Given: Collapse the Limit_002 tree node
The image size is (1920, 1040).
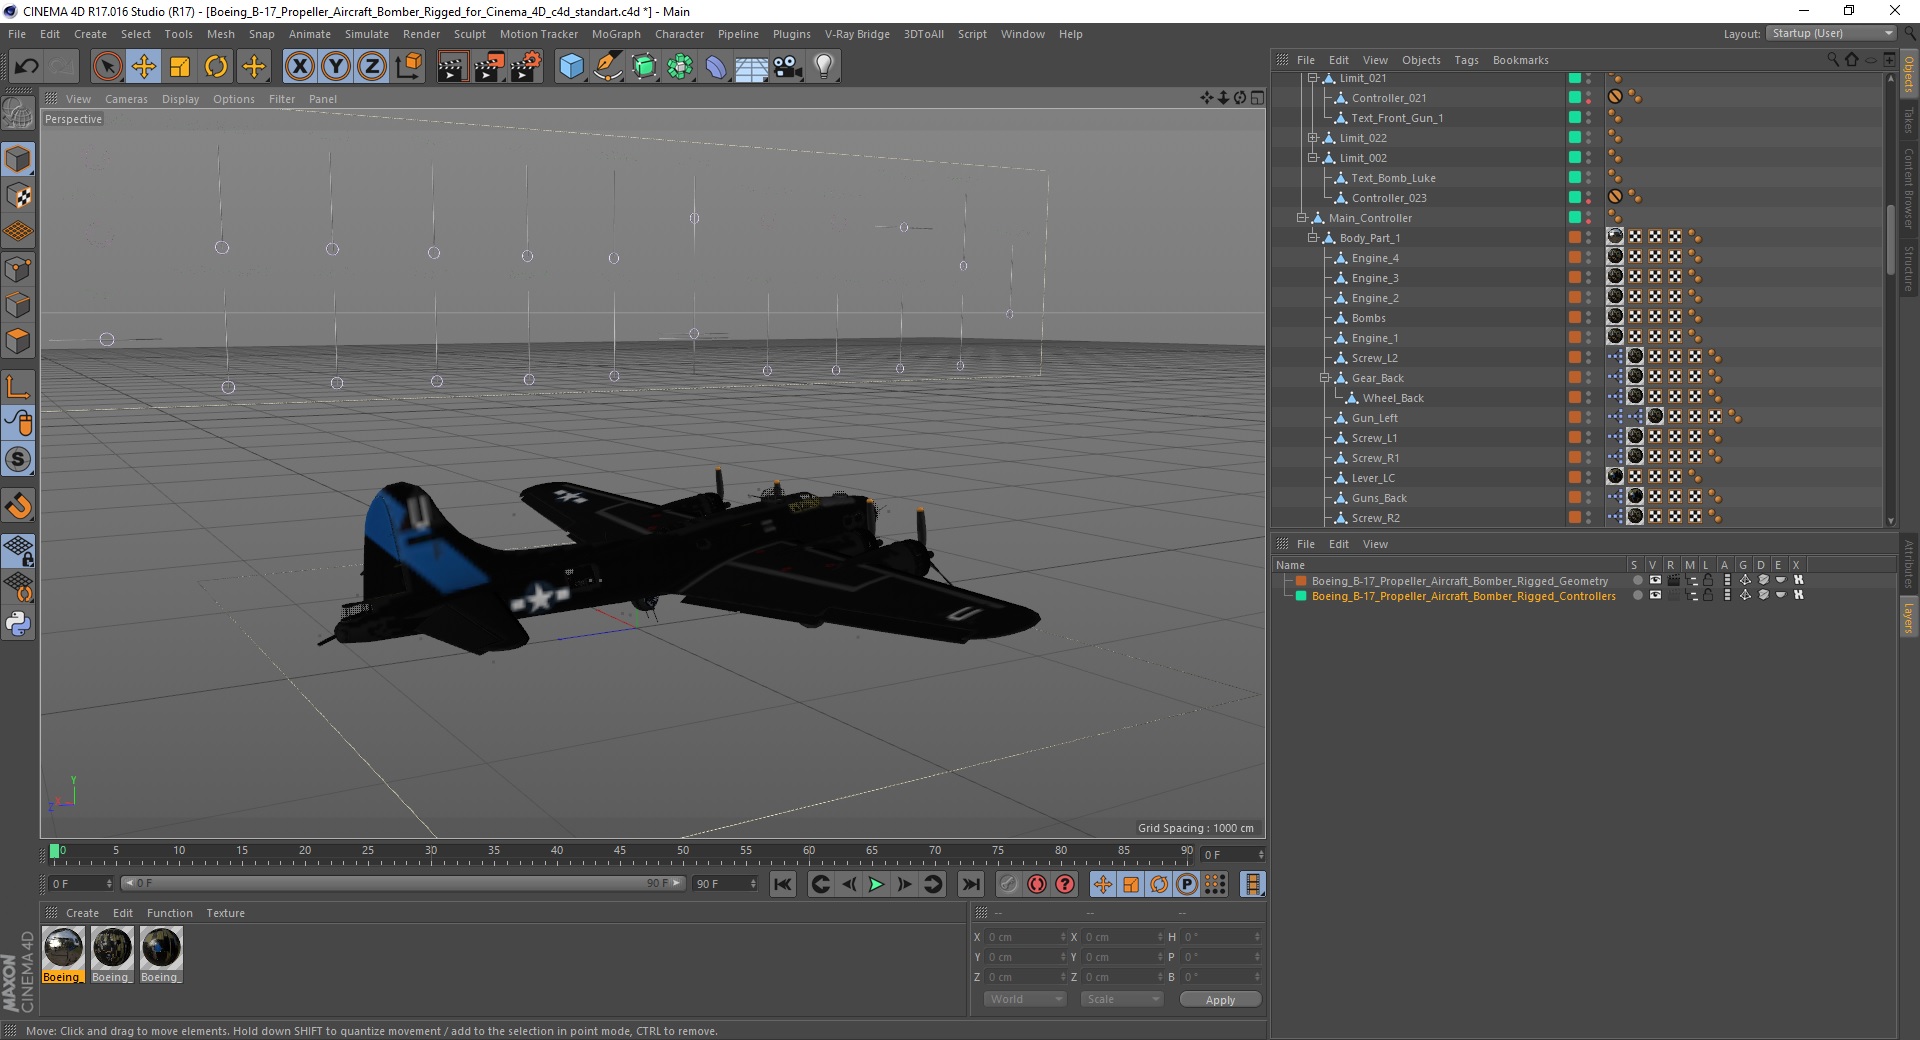Looking at the screenshot, I should (1313, 158).
